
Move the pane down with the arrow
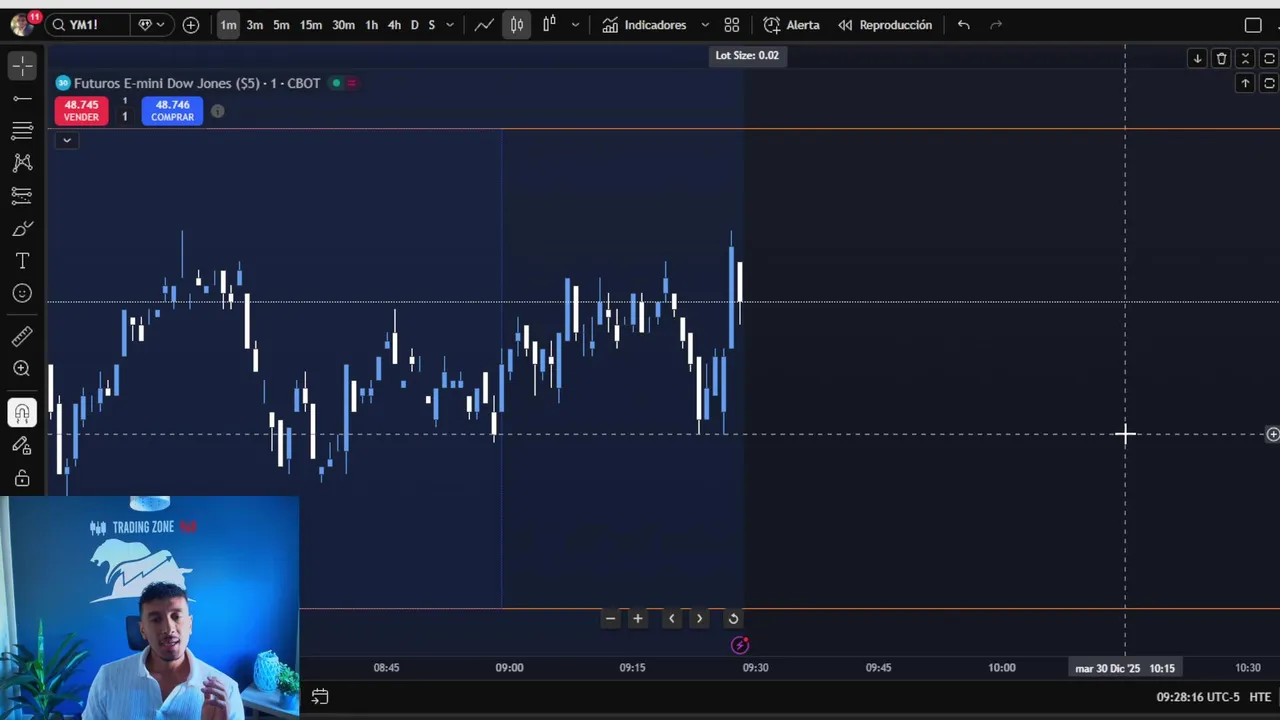[x=1197, y=59]
